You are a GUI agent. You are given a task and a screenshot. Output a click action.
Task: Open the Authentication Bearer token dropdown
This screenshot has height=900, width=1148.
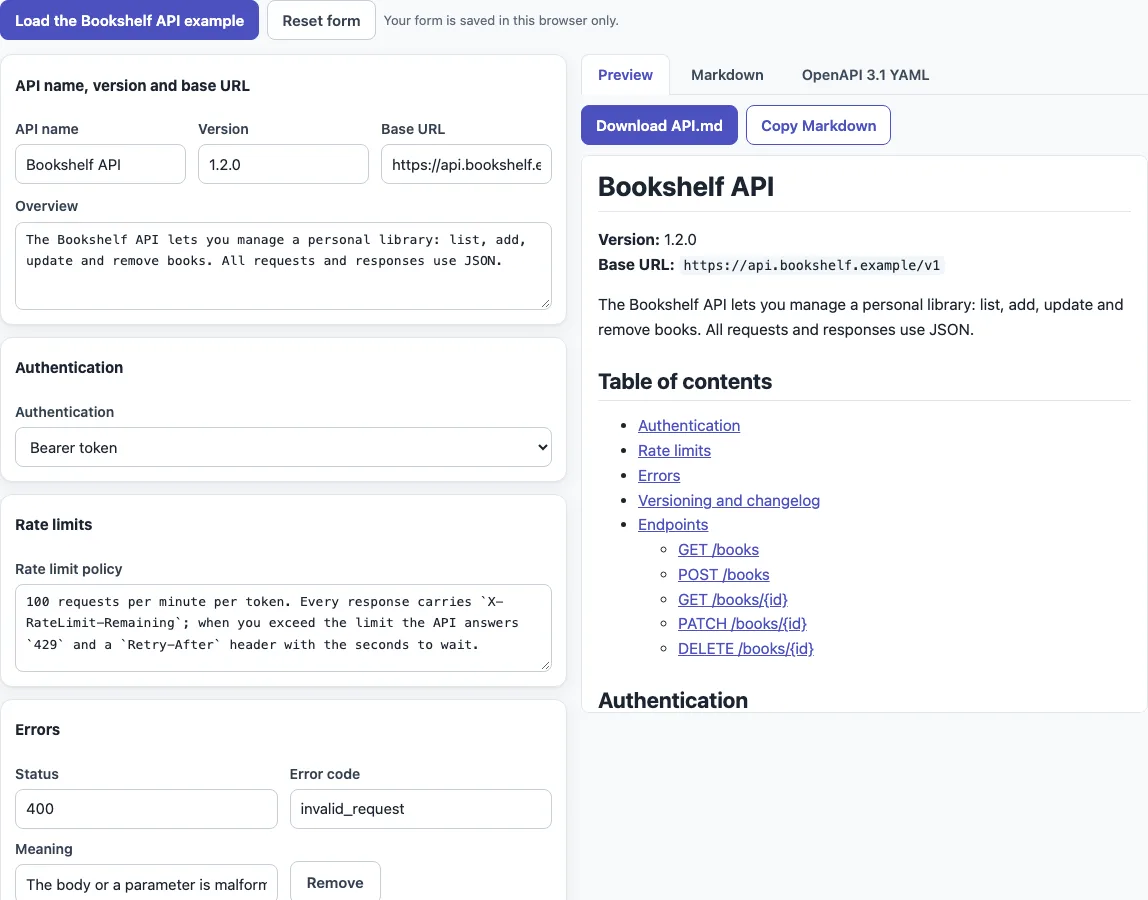click(283, 447)
